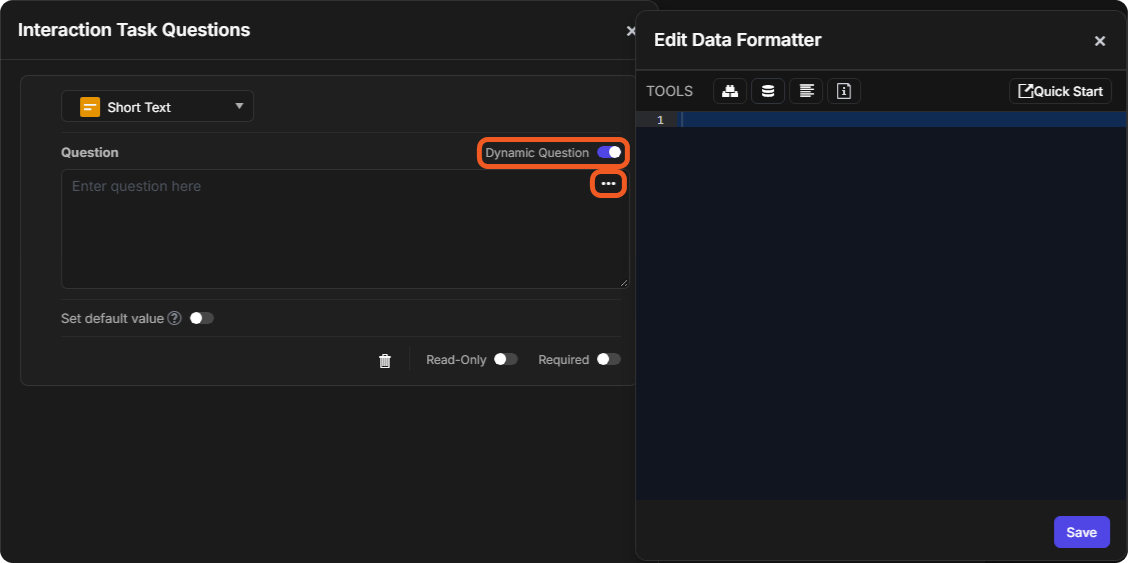1128x563 pixels.
Task: Show help for Set default value
Action: [174, 318]
